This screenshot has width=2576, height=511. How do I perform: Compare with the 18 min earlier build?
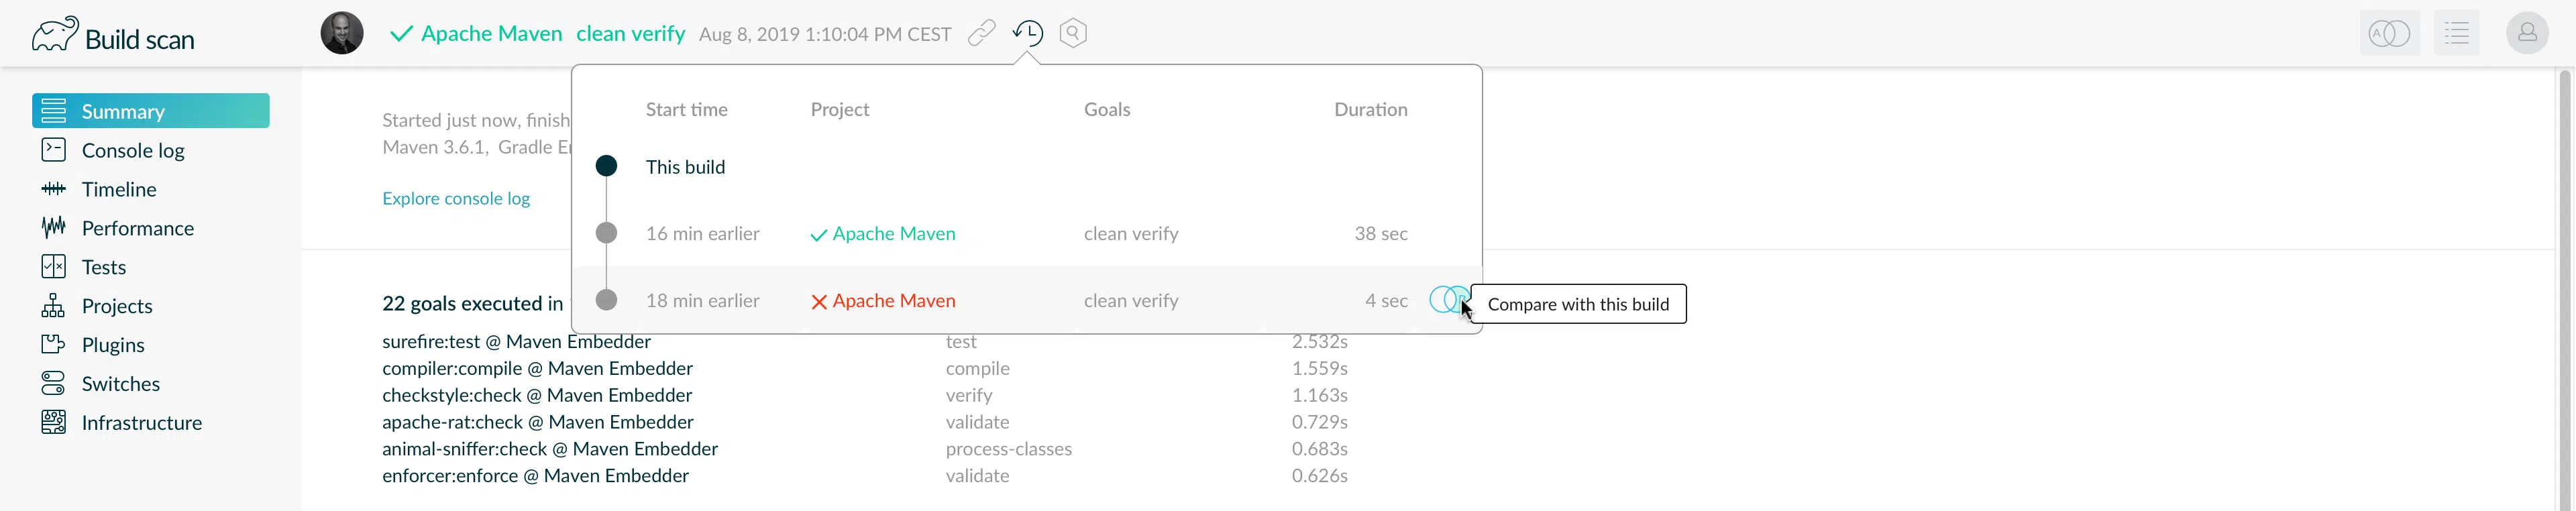pos(1449,299)
